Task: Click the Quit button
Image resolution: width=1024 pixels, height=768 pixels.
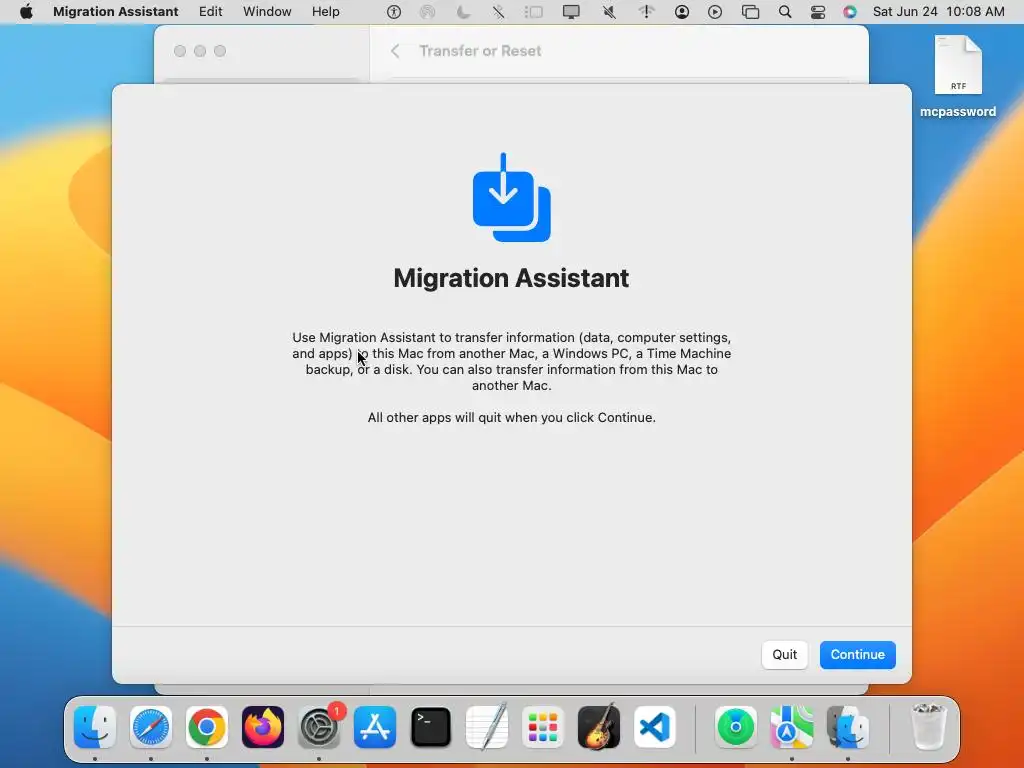Action: point(784,654)
